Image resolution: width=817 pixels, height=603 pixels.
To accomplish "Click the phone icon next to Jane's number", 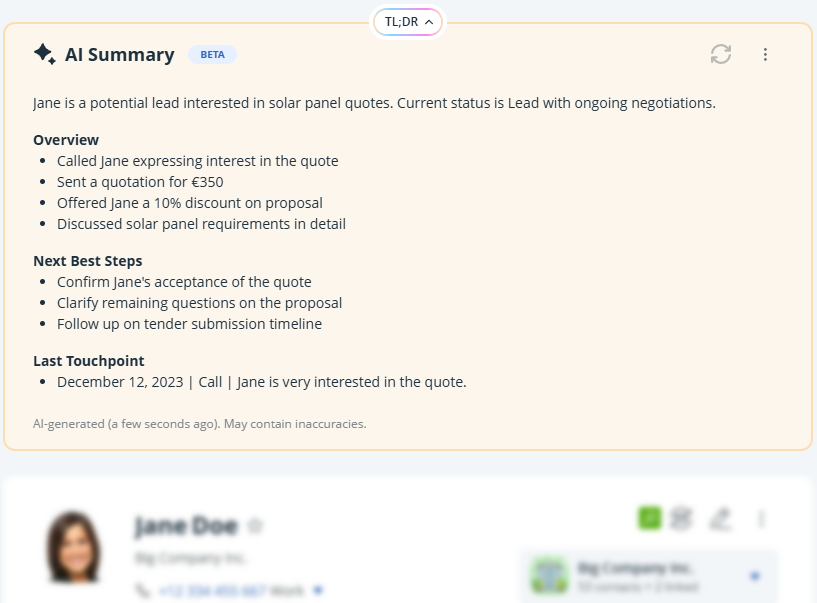I will coord(143,590).
